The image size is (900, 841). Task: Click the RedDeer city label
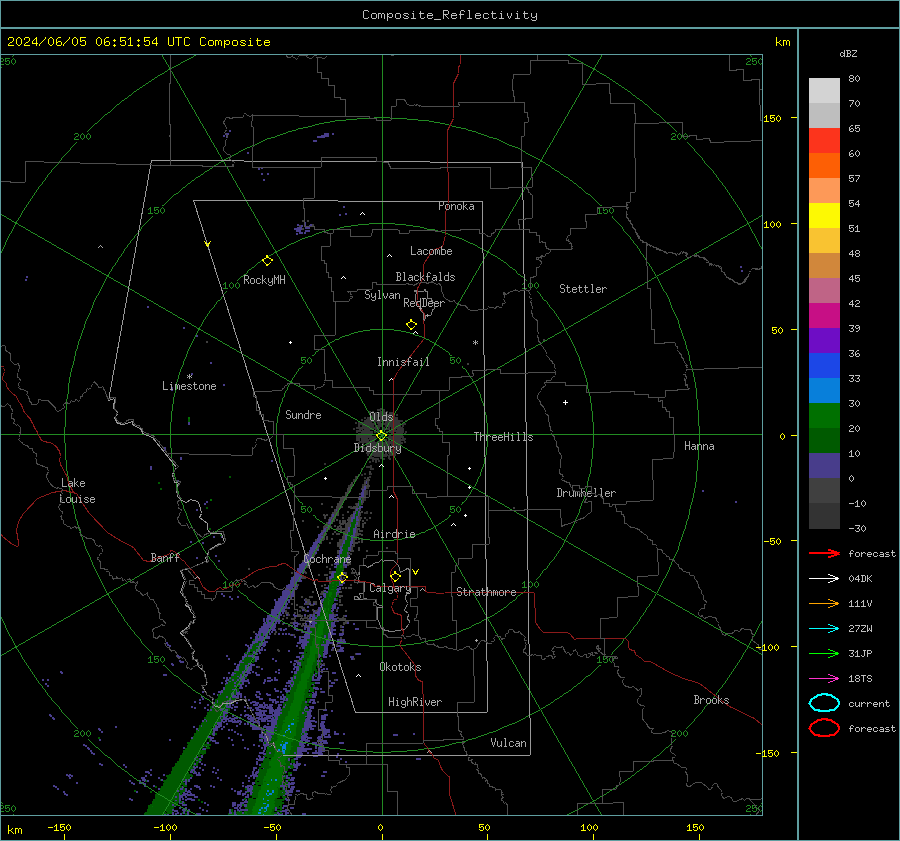[x=424, y=303]
